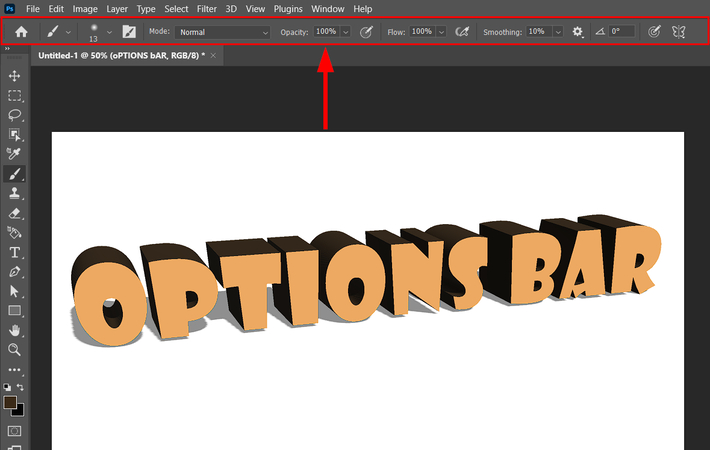Choose the Eraser tool

coord(15,213)
